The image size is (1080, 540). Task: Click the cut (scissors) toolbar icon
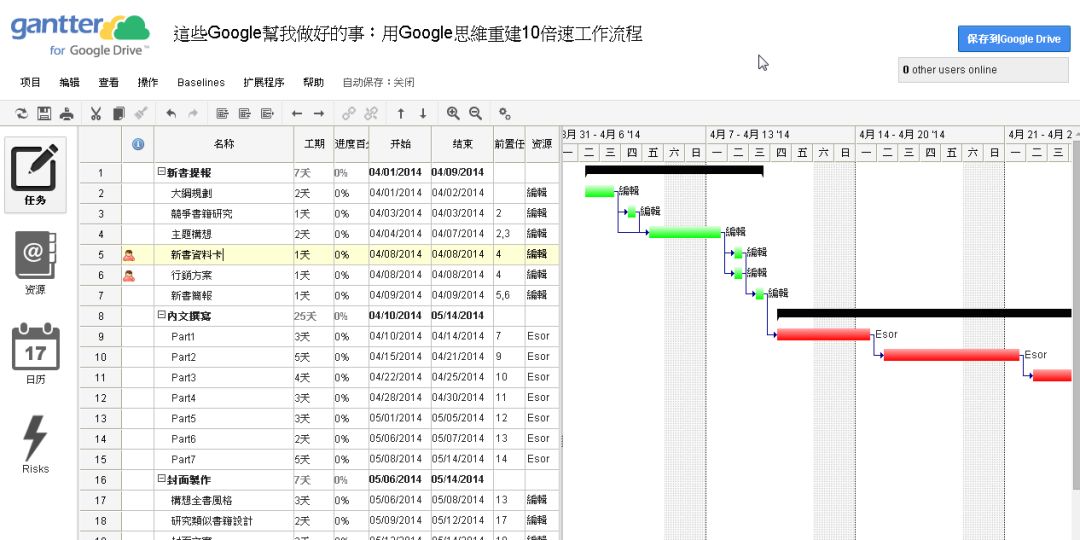point(96,114)
